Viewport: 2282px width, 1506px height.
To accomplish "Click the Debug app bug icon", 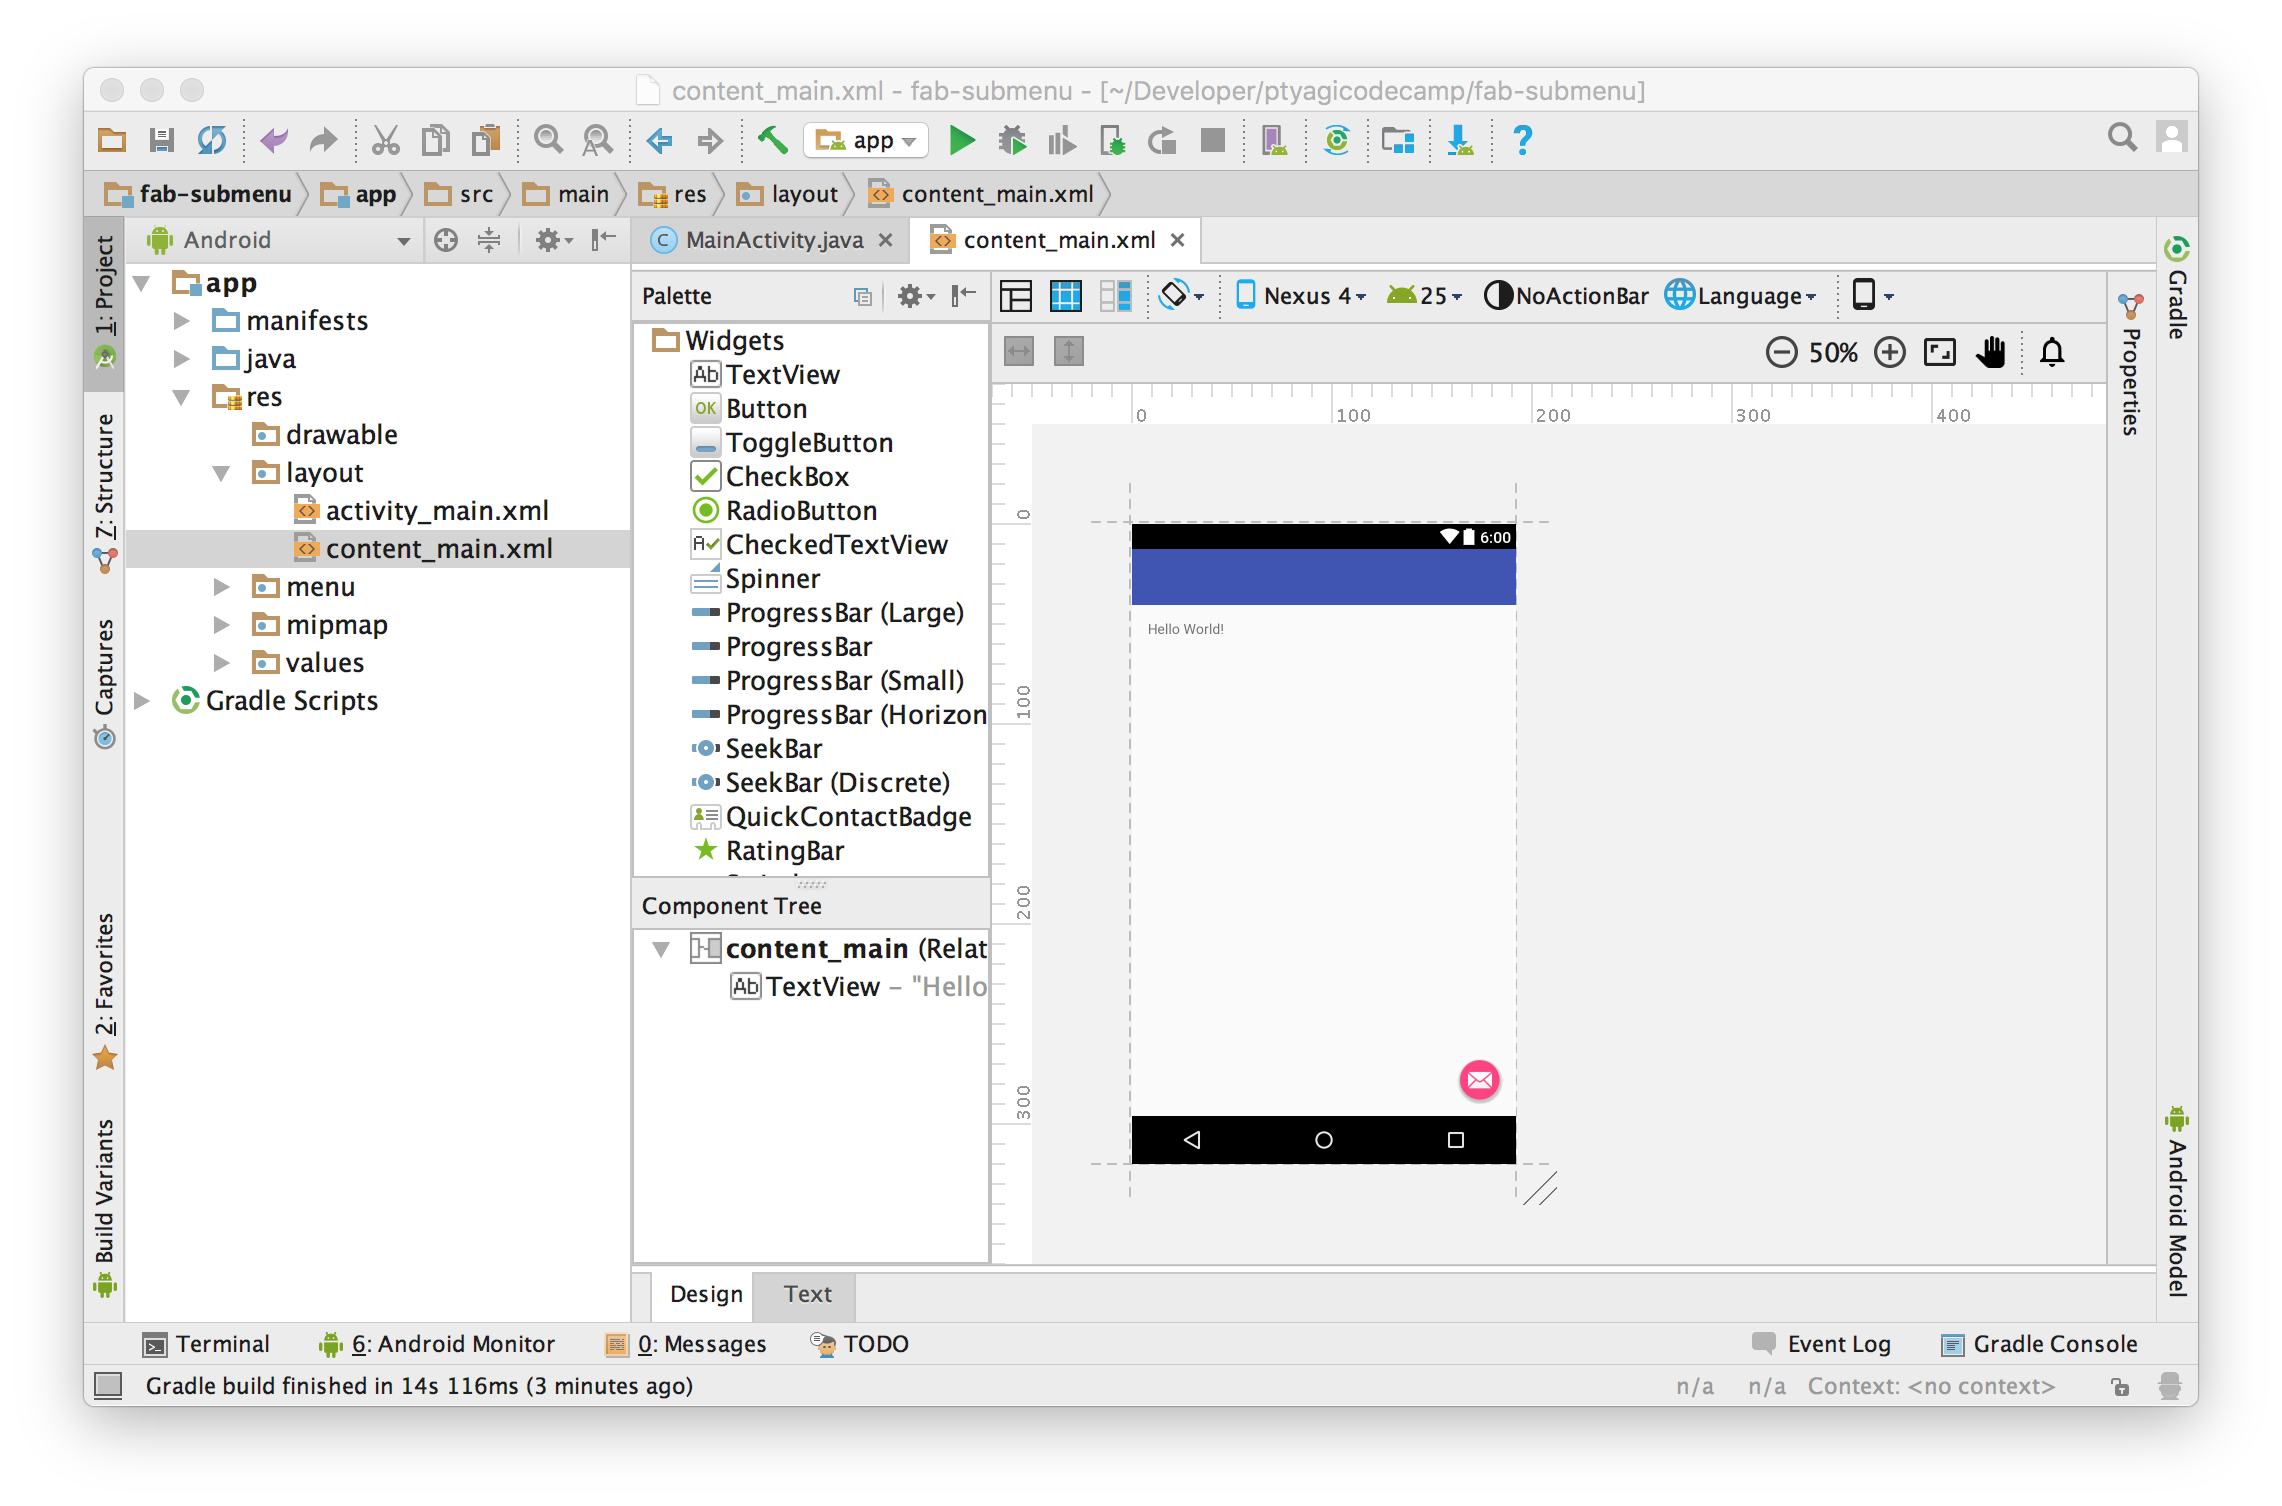I will (1012, 141).
